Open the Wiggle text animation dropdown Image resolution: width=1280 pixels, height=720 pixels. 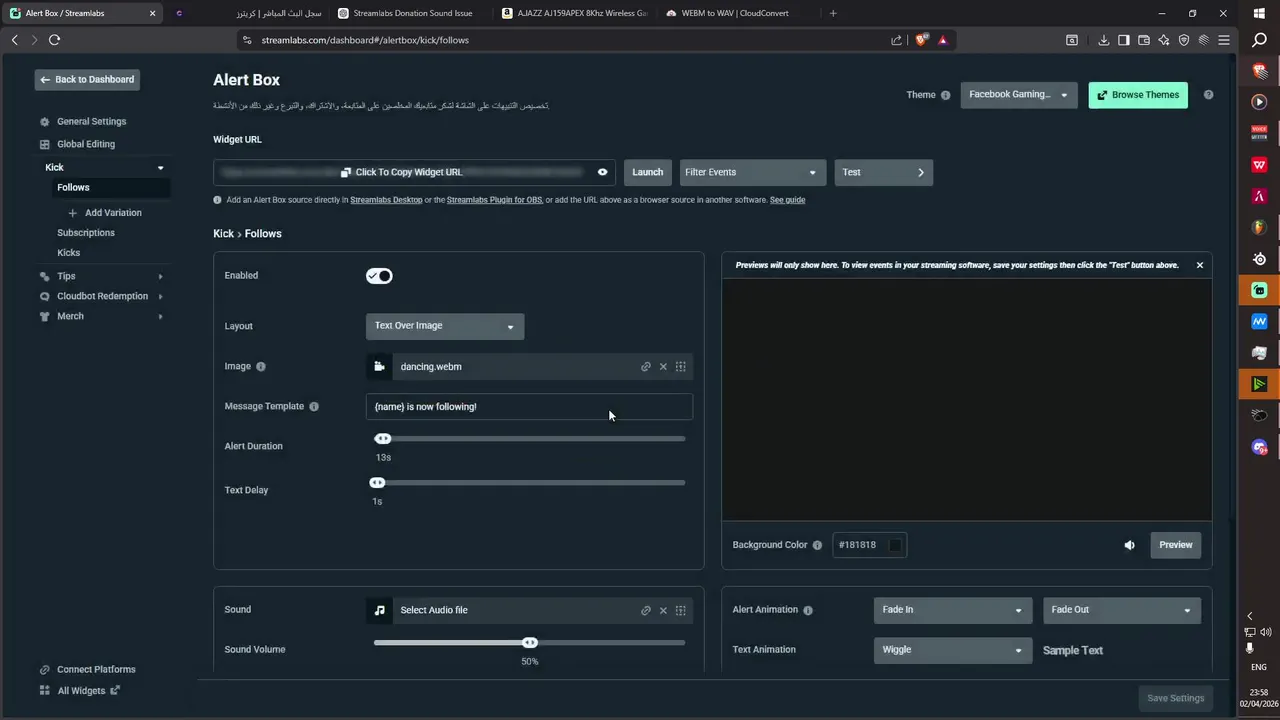[x=953, y=650]
